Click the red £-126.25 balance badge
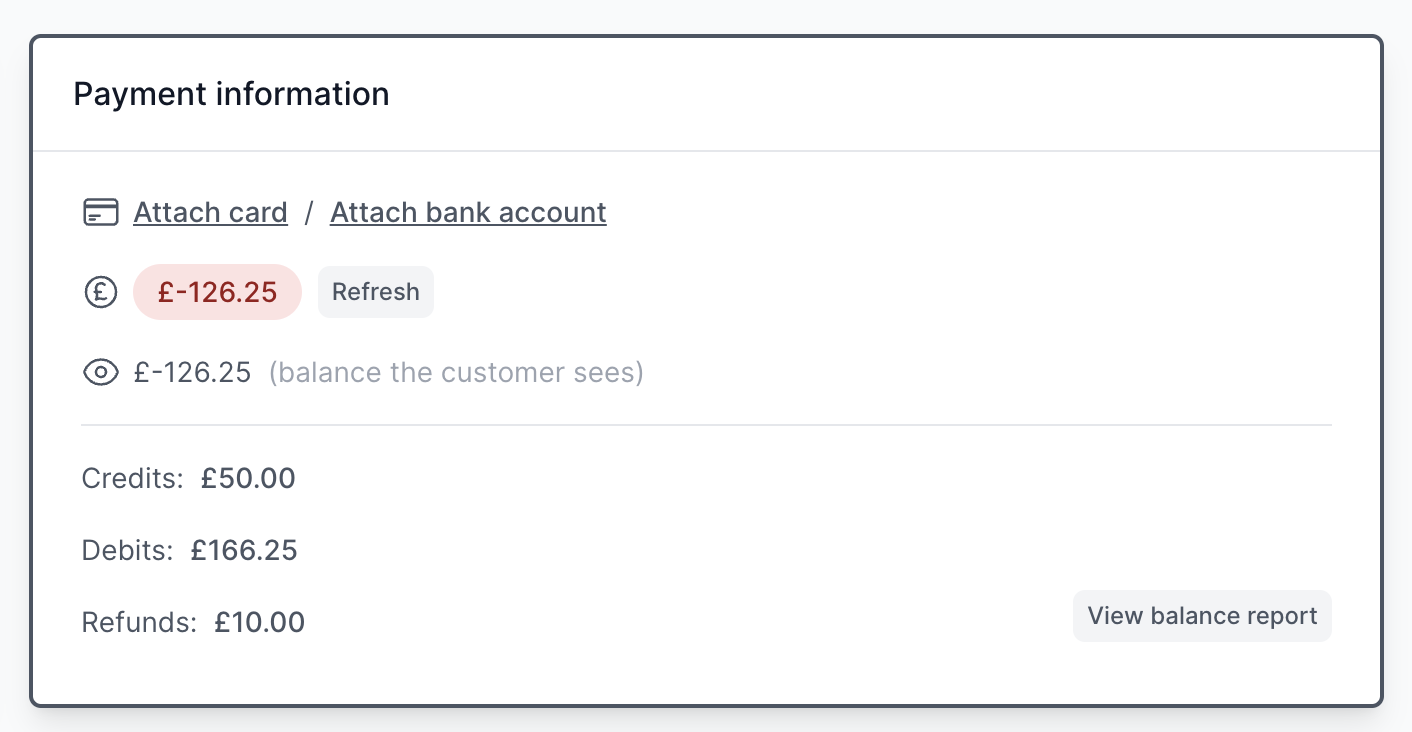 pos(217,291)
